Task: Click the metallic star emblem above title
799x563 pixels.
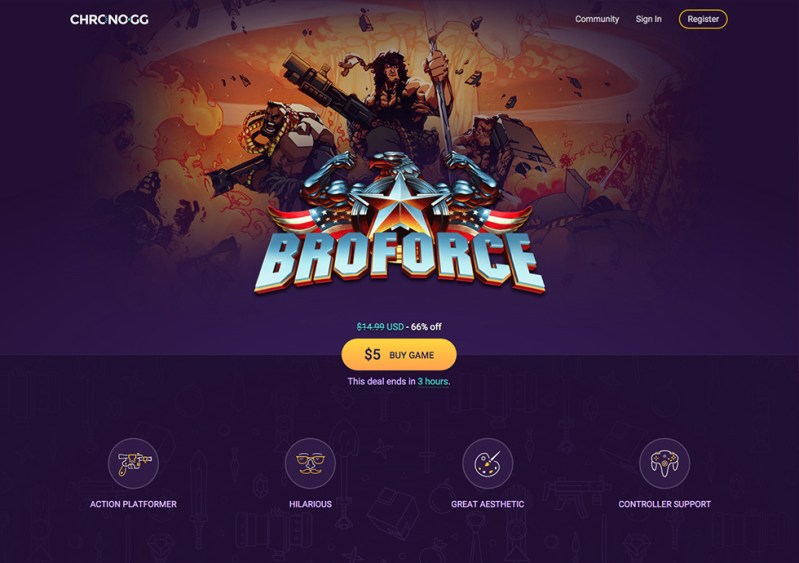Action: [x=400, y=204]
